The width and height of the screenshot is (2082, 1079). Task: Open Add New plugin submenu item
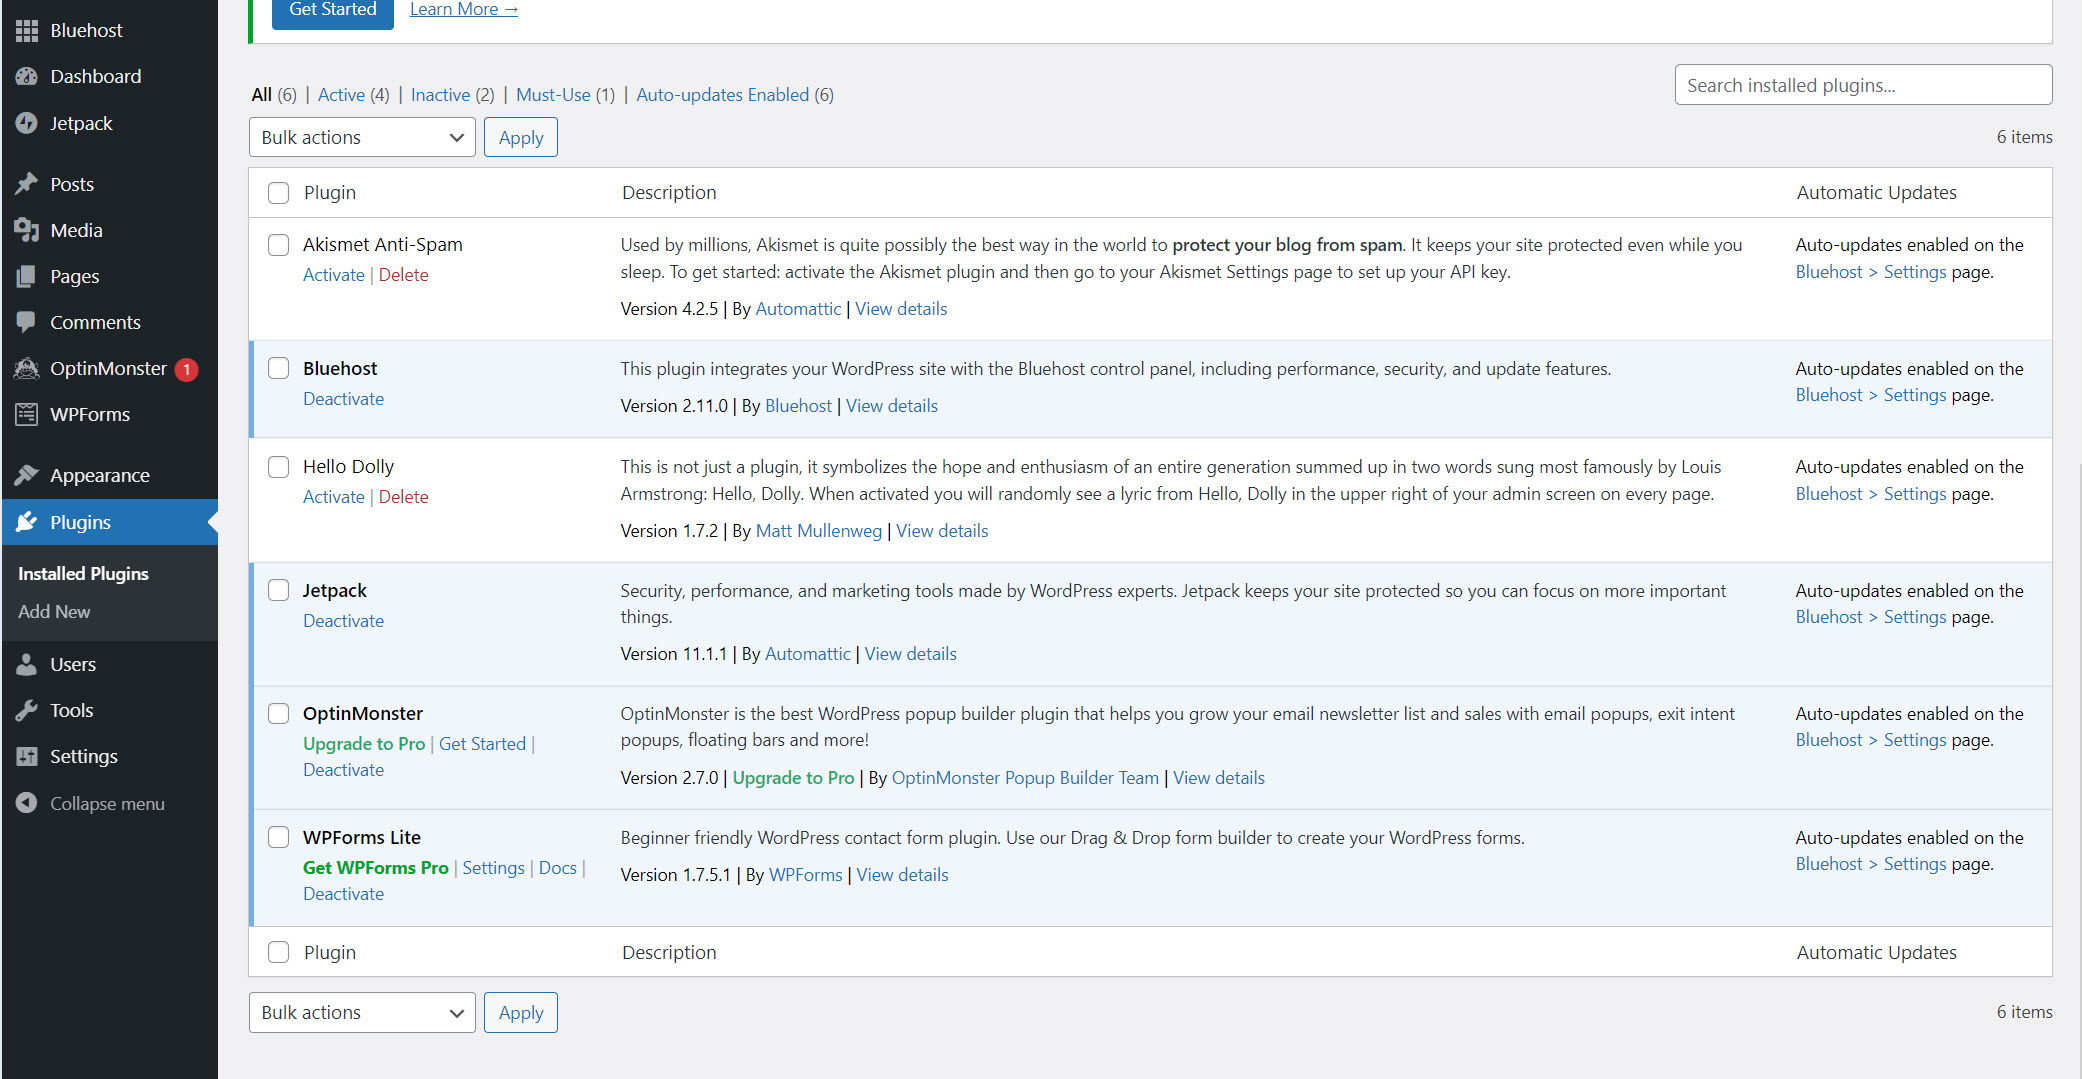(x=54, y=612)
